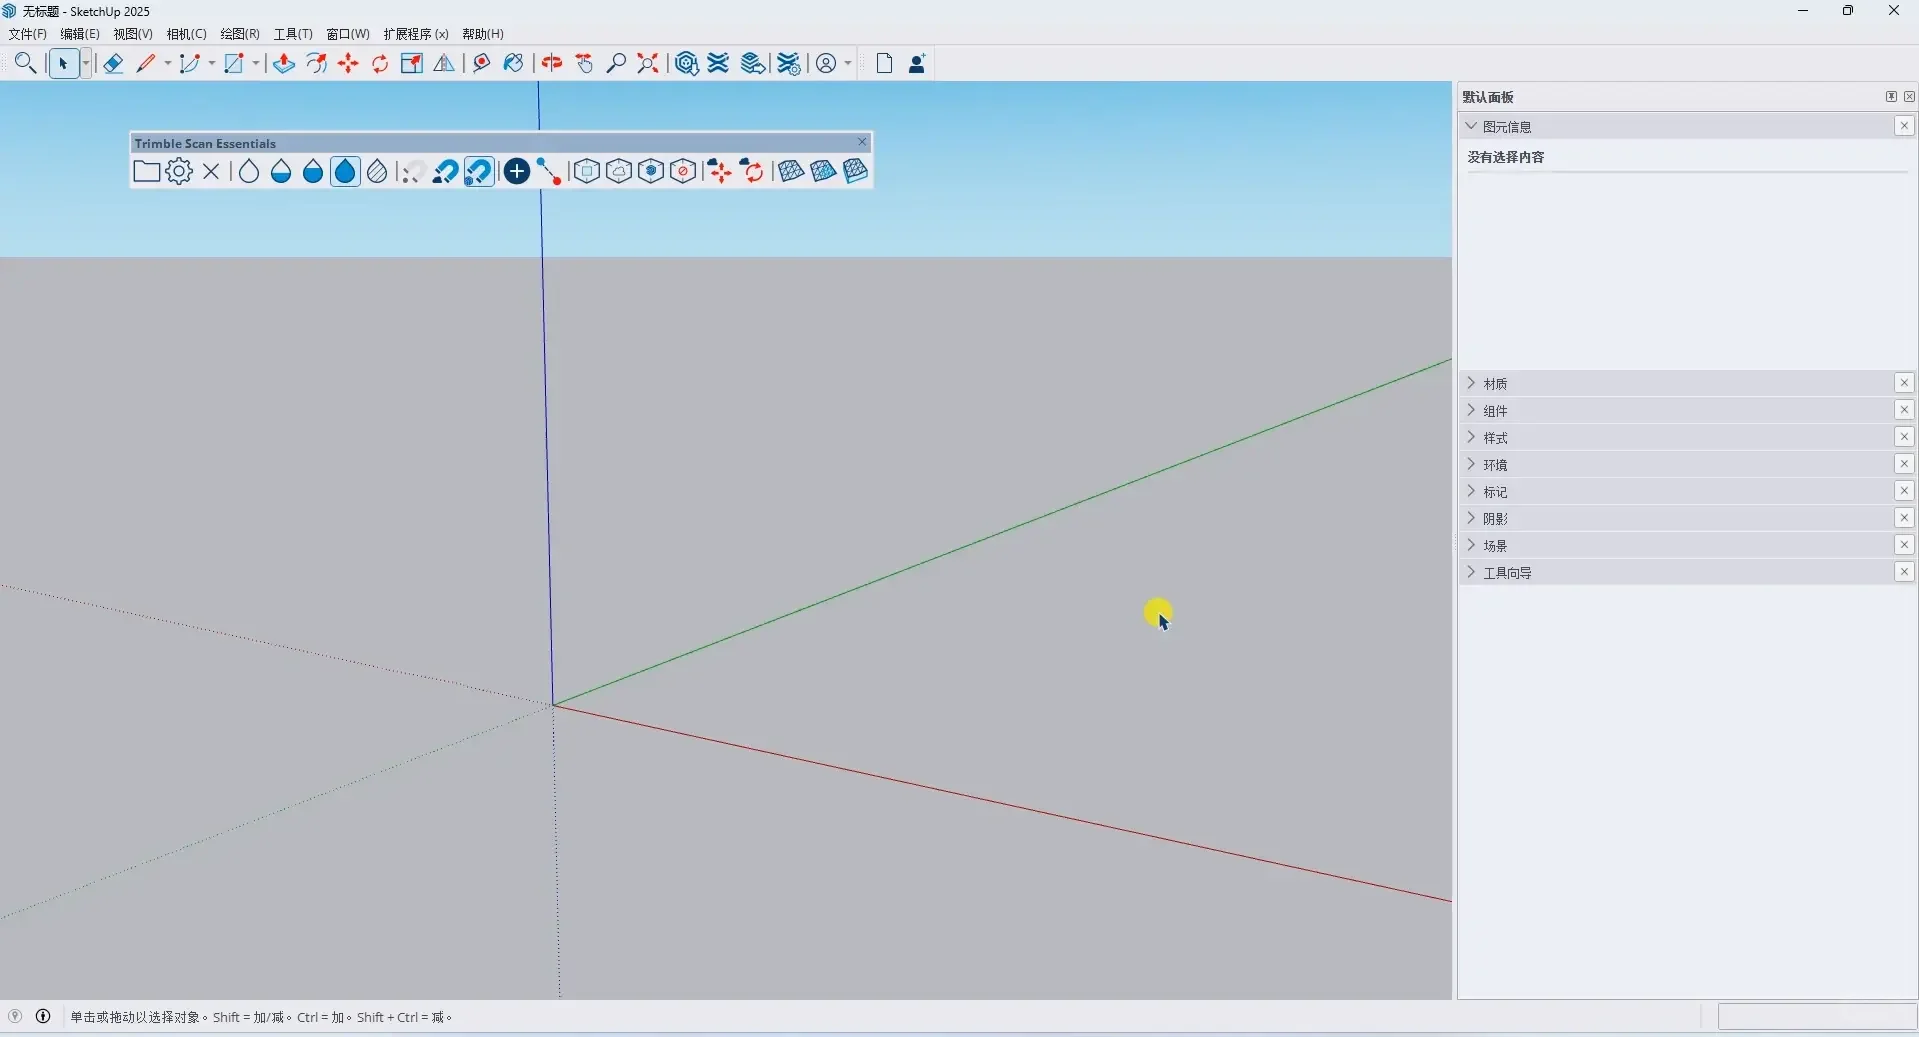The image size is (1919, 1037).
Task: Select the Flip mirror tool
Action: point(444,64)
